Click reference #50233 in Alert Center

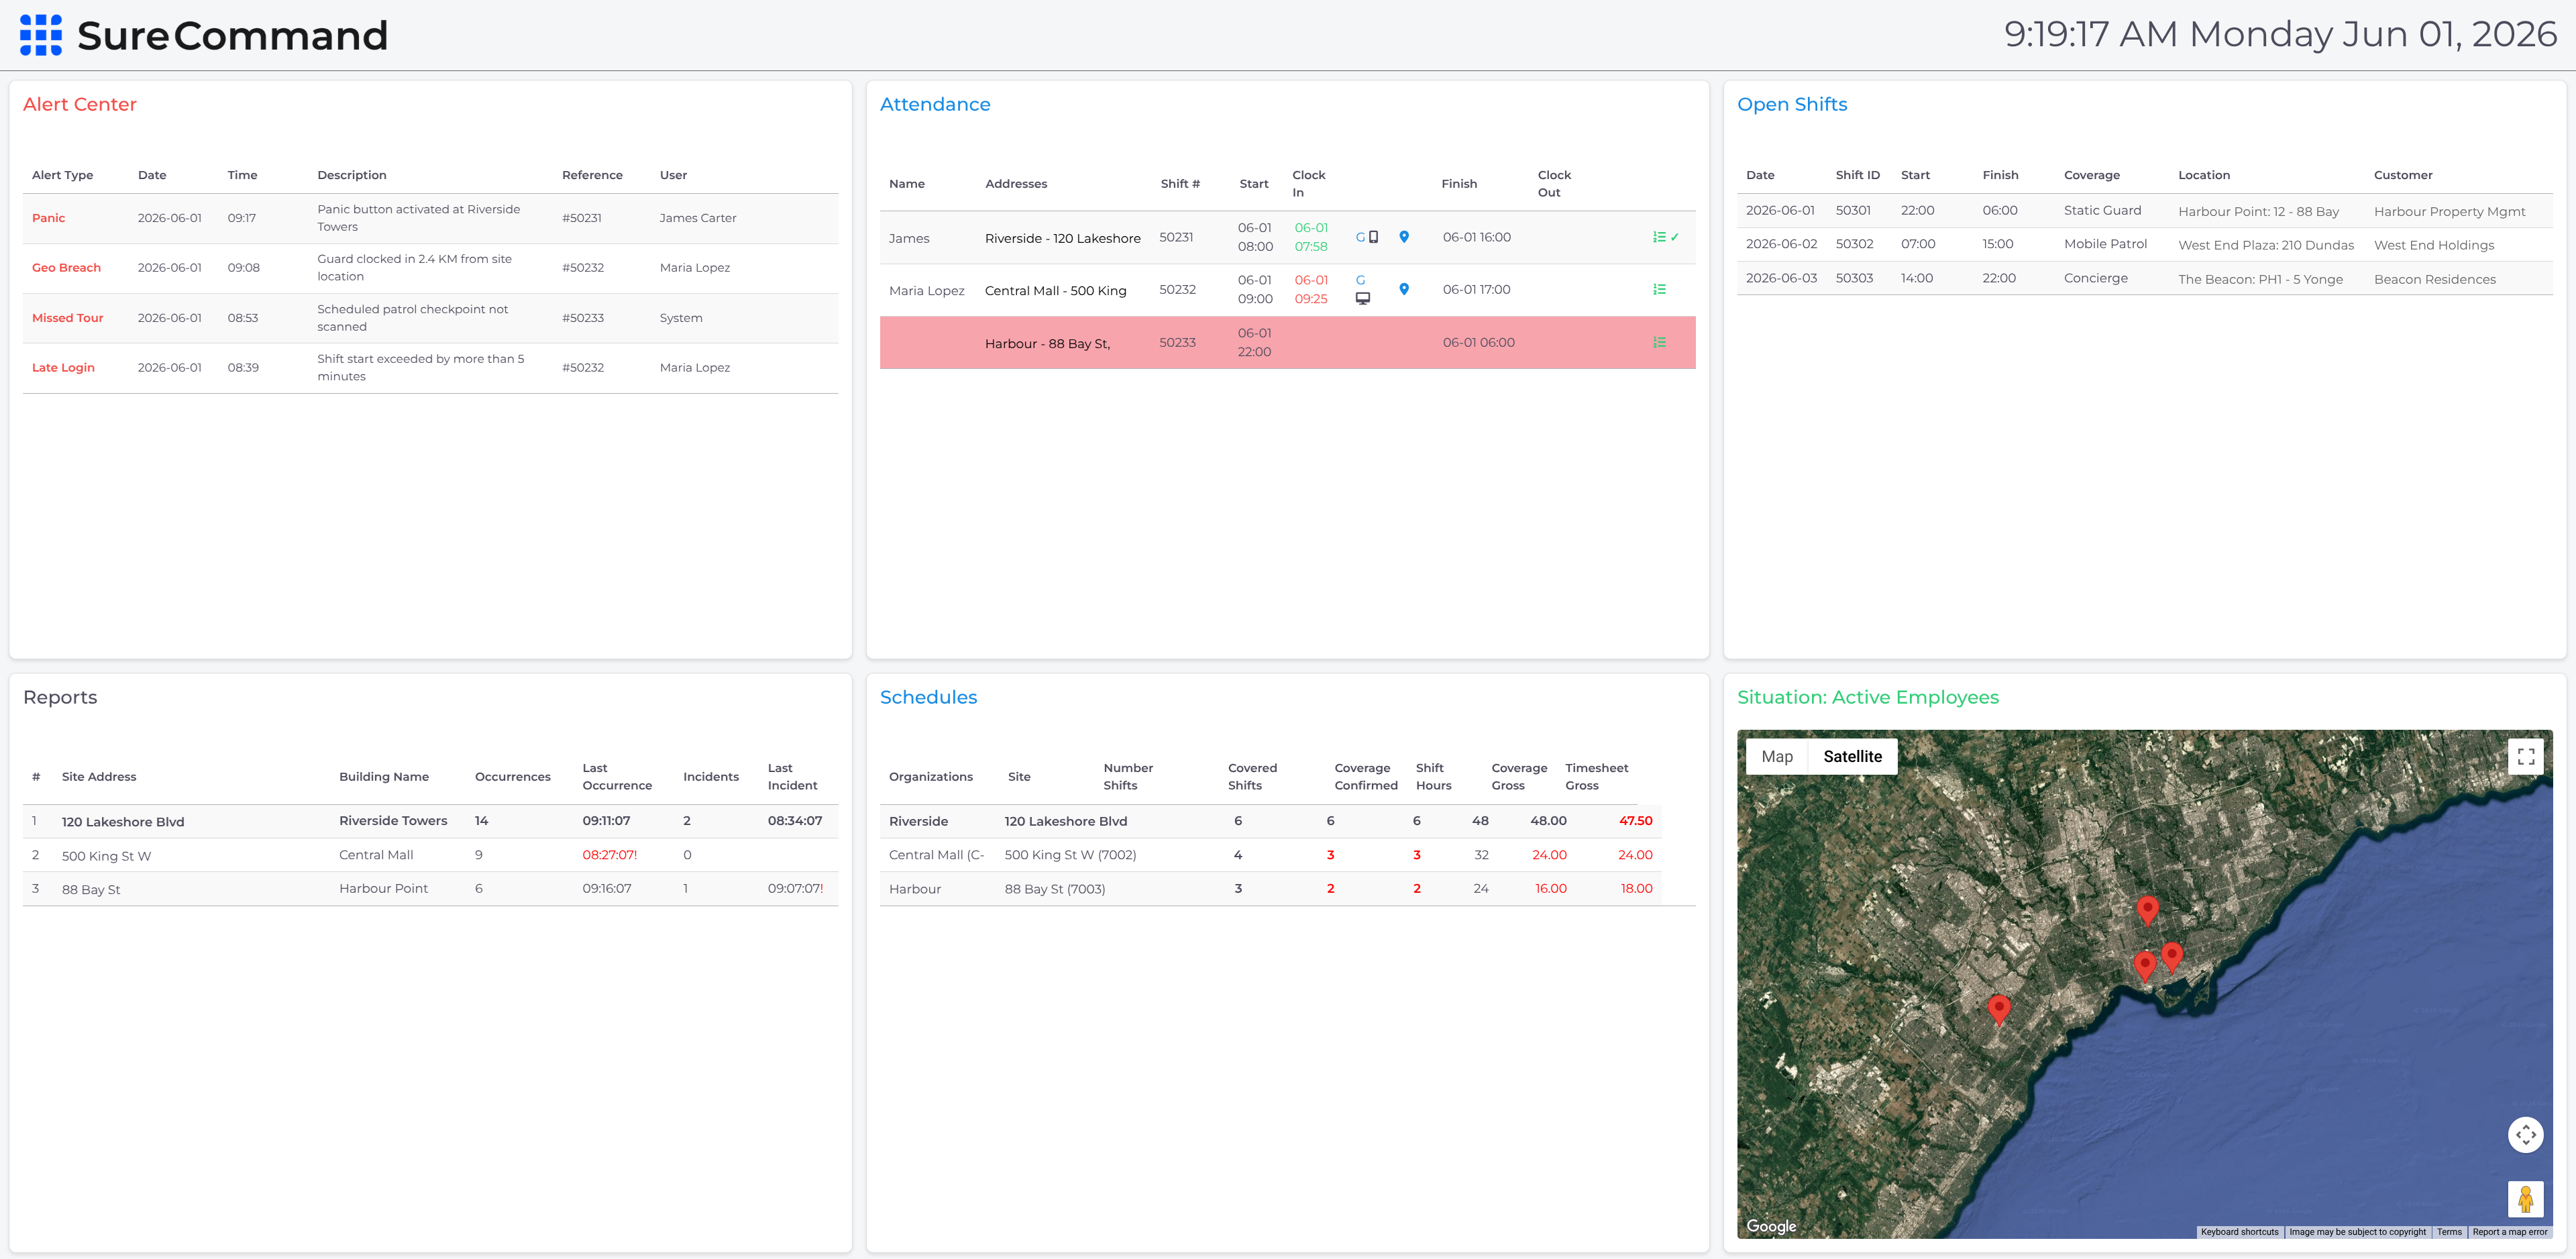[x=583, y=318]
